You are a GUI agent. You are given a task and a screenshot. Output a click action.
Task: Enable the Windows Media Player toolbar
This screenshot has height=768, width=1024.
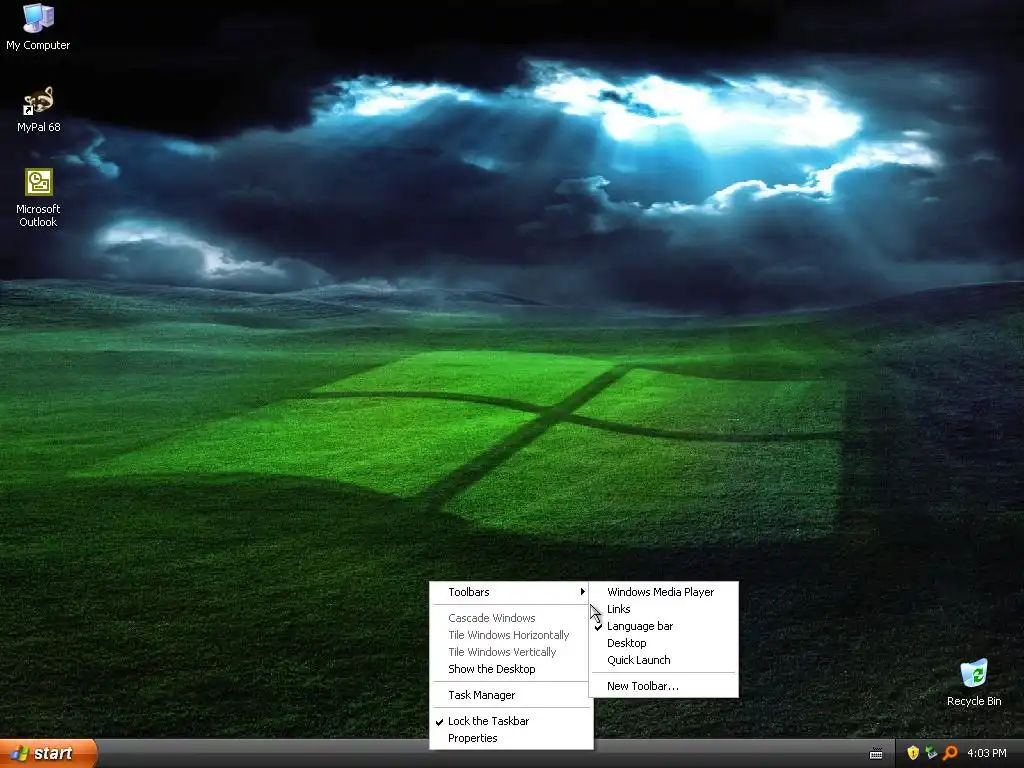pyautogui.click(x=664, y=592)
